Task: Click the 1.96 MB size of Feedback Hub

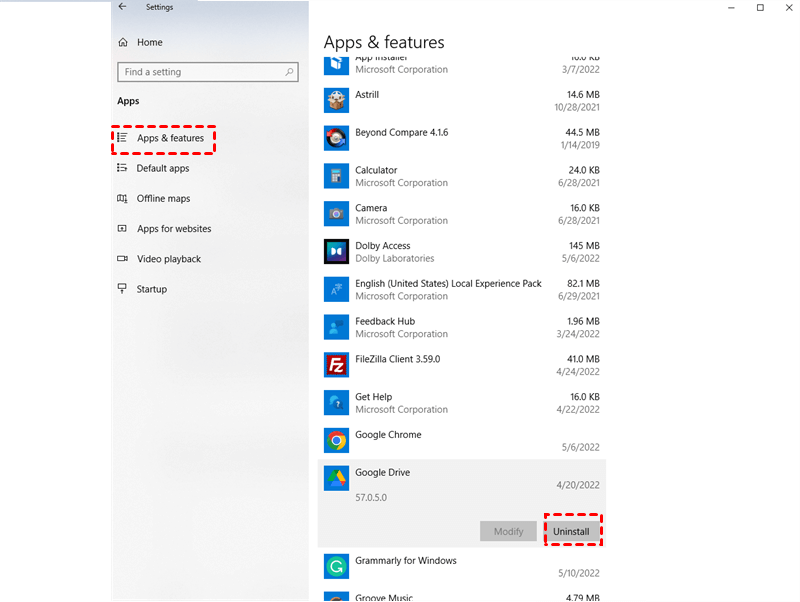Action: pos(583,321)
